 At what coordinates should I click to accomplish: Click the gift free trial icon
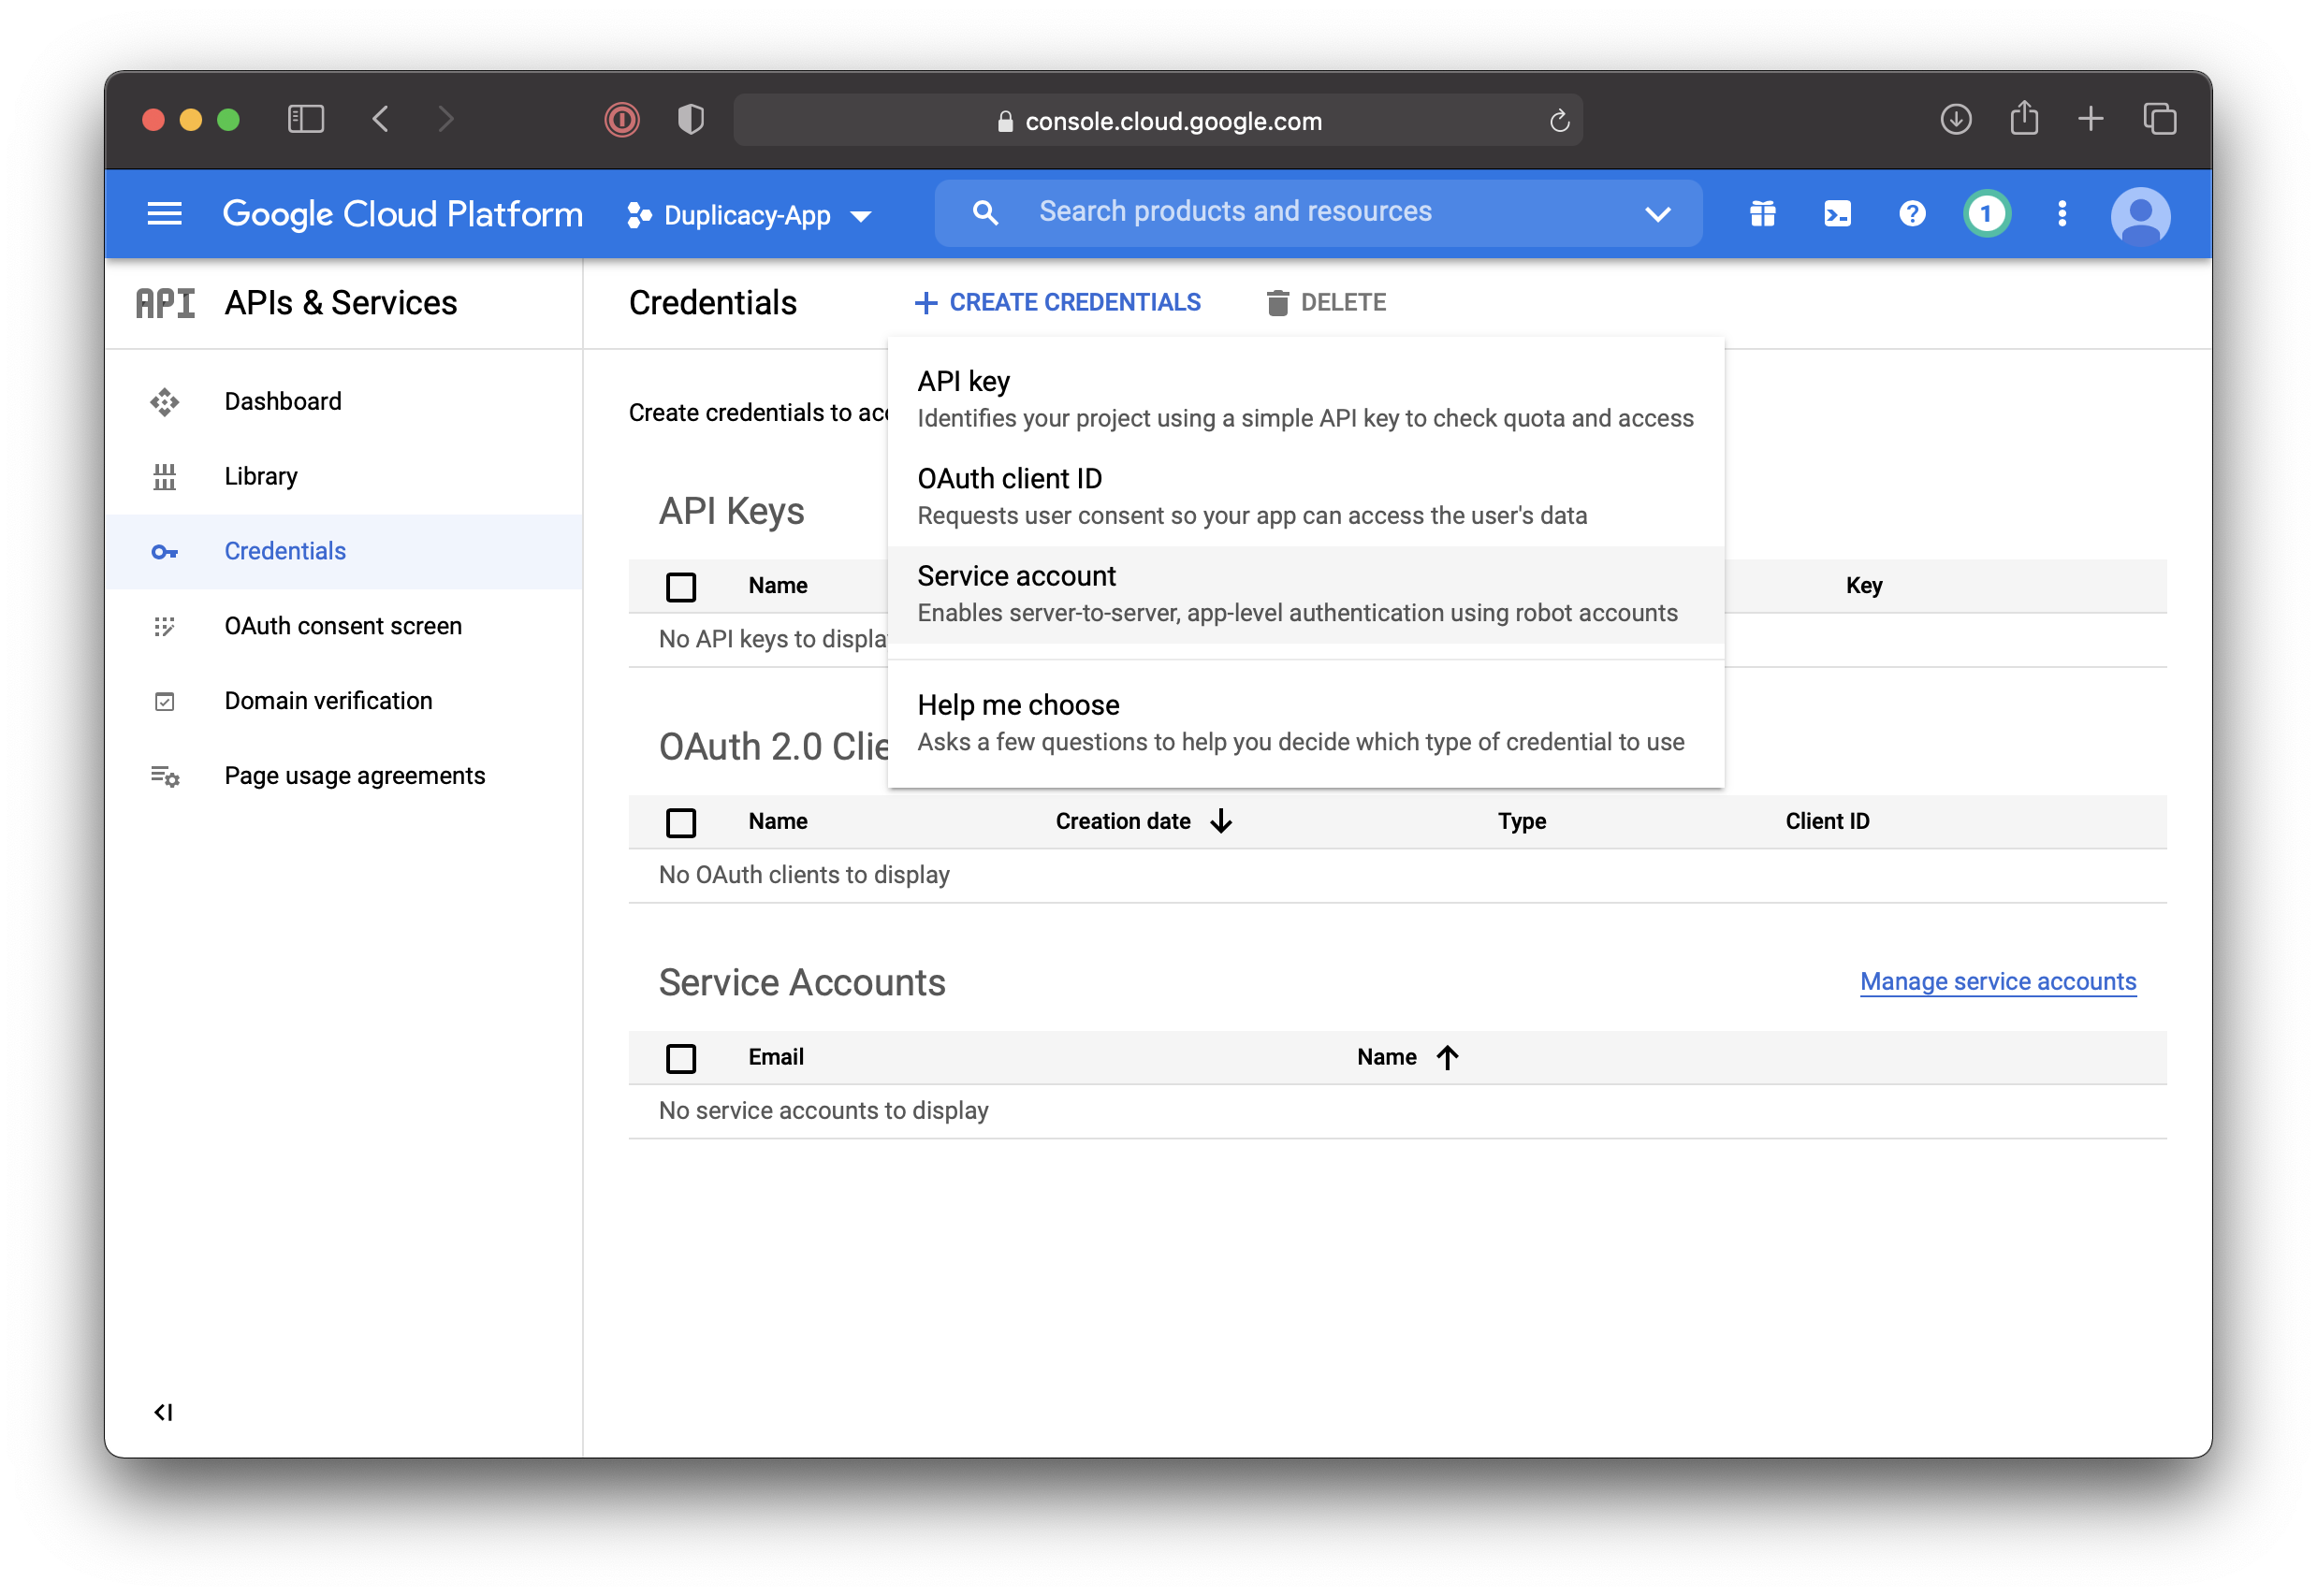pyautogui.click(x=1762, y=213)
